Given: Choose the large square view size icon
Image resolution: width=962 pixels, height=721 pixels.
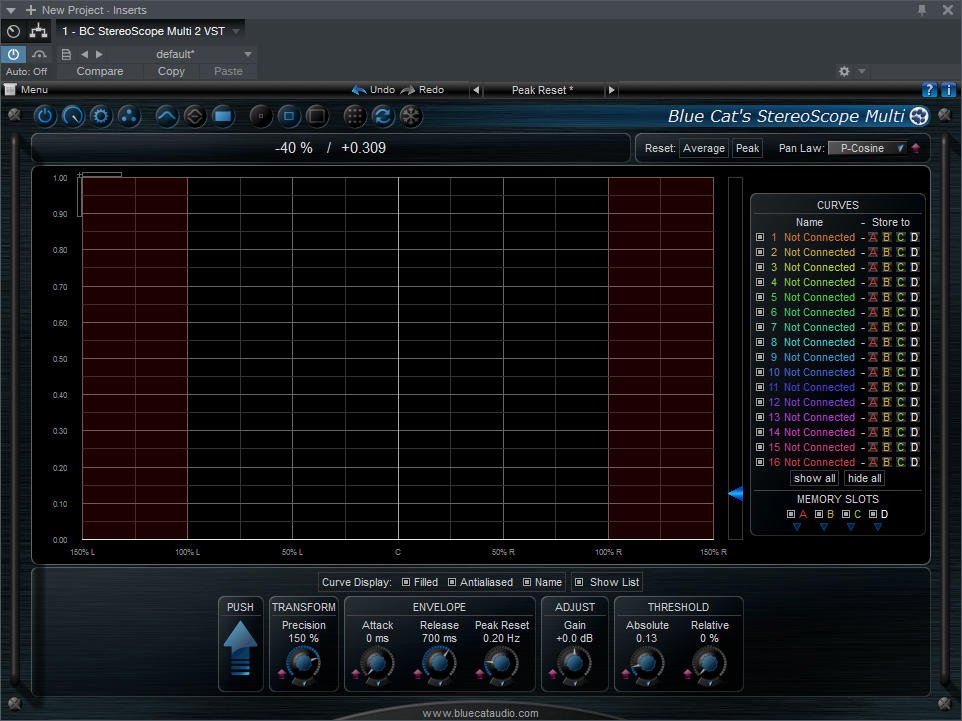Looking at the screenshot, I should coord(317,116).
